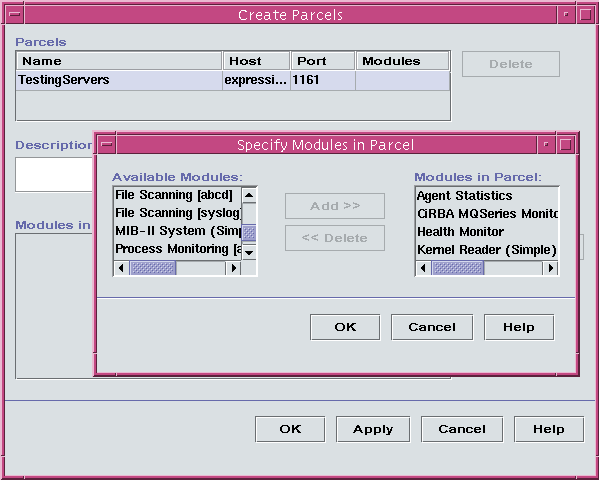
Task: Confirm with OK in Specify Modules dialog
Action: click(345, 327)
